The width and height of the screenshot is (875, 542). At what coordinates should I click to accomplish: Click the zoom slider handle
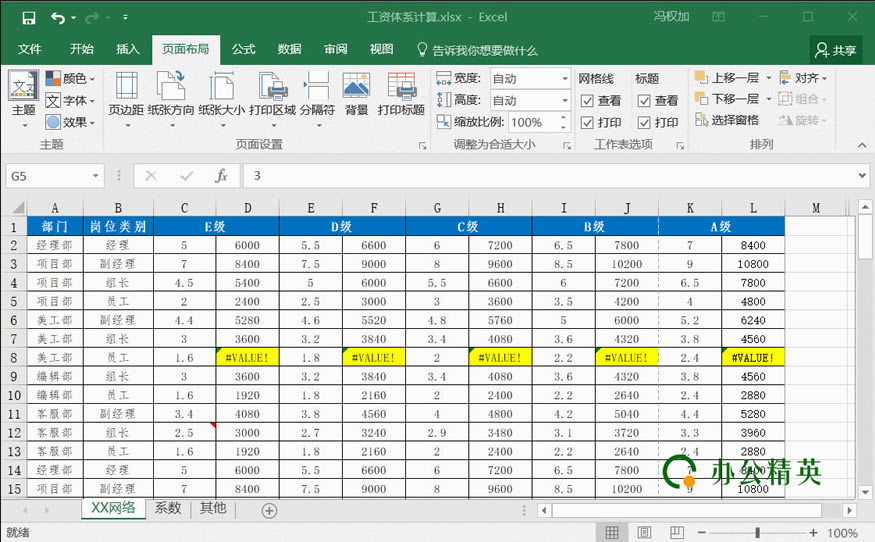pos(757,533)
